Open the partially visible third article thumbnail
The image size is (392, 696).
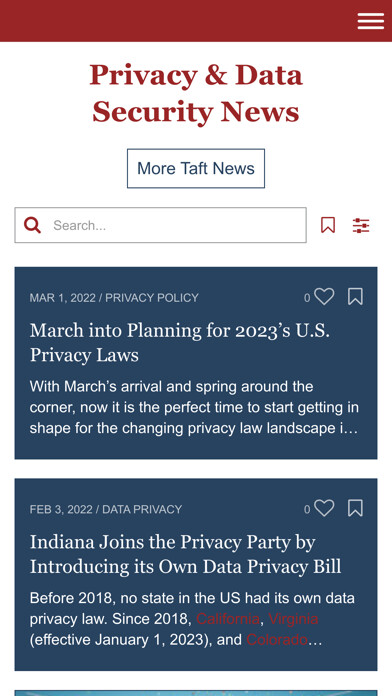[x=196, y=693]
